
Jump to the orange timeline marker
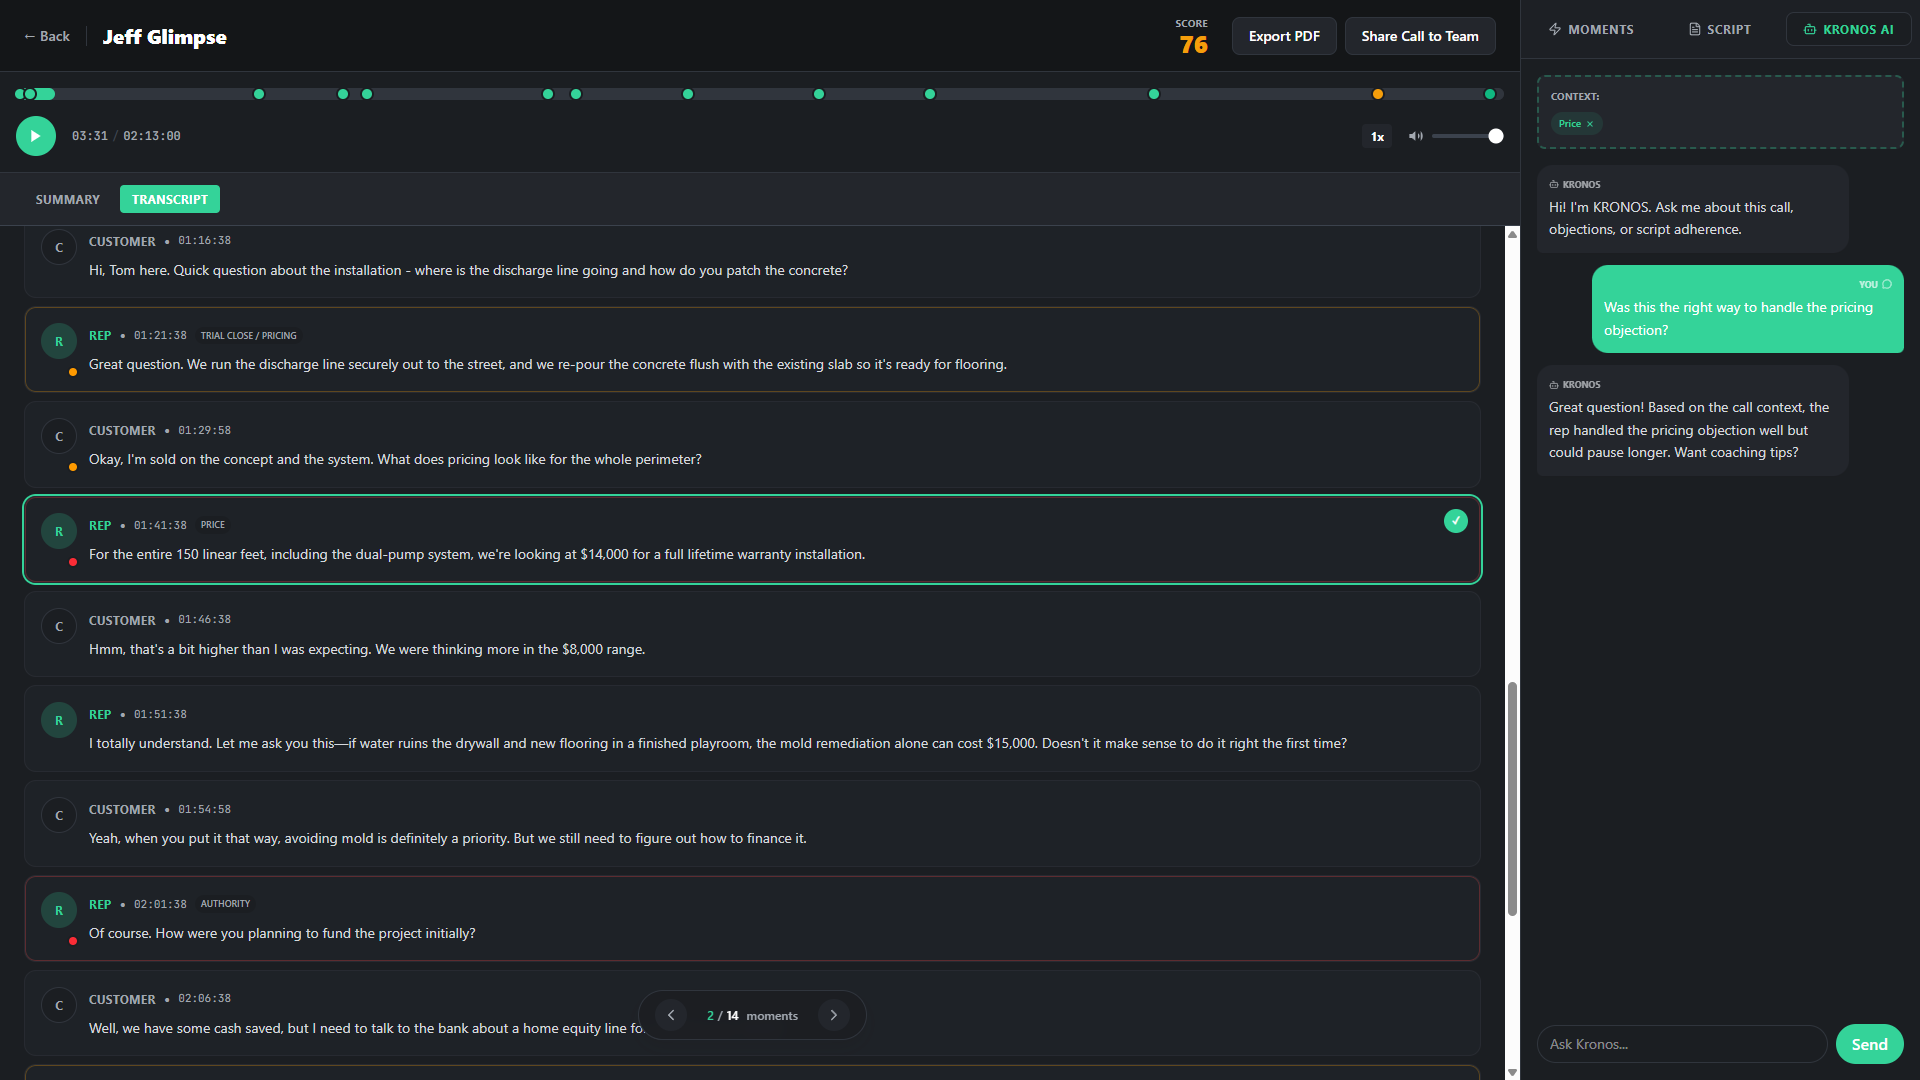[x=1377, y=94]
